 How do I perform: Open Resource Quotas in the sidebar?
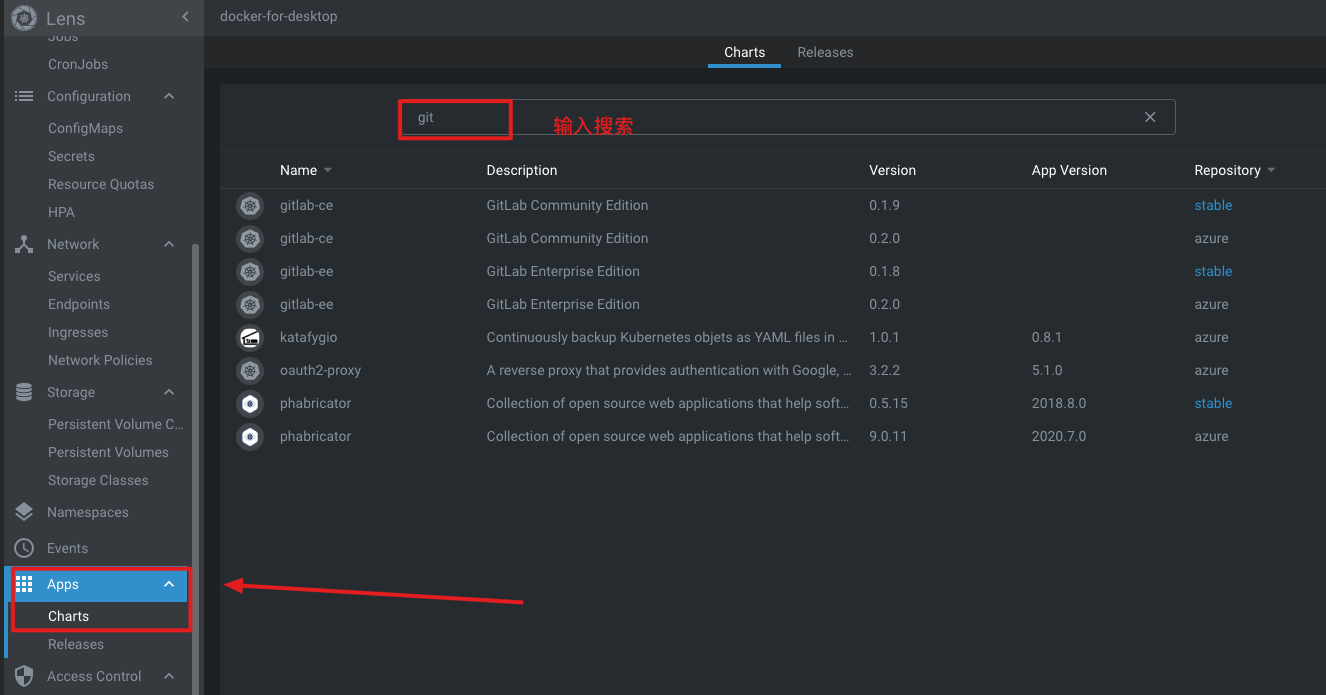point(101,184)
